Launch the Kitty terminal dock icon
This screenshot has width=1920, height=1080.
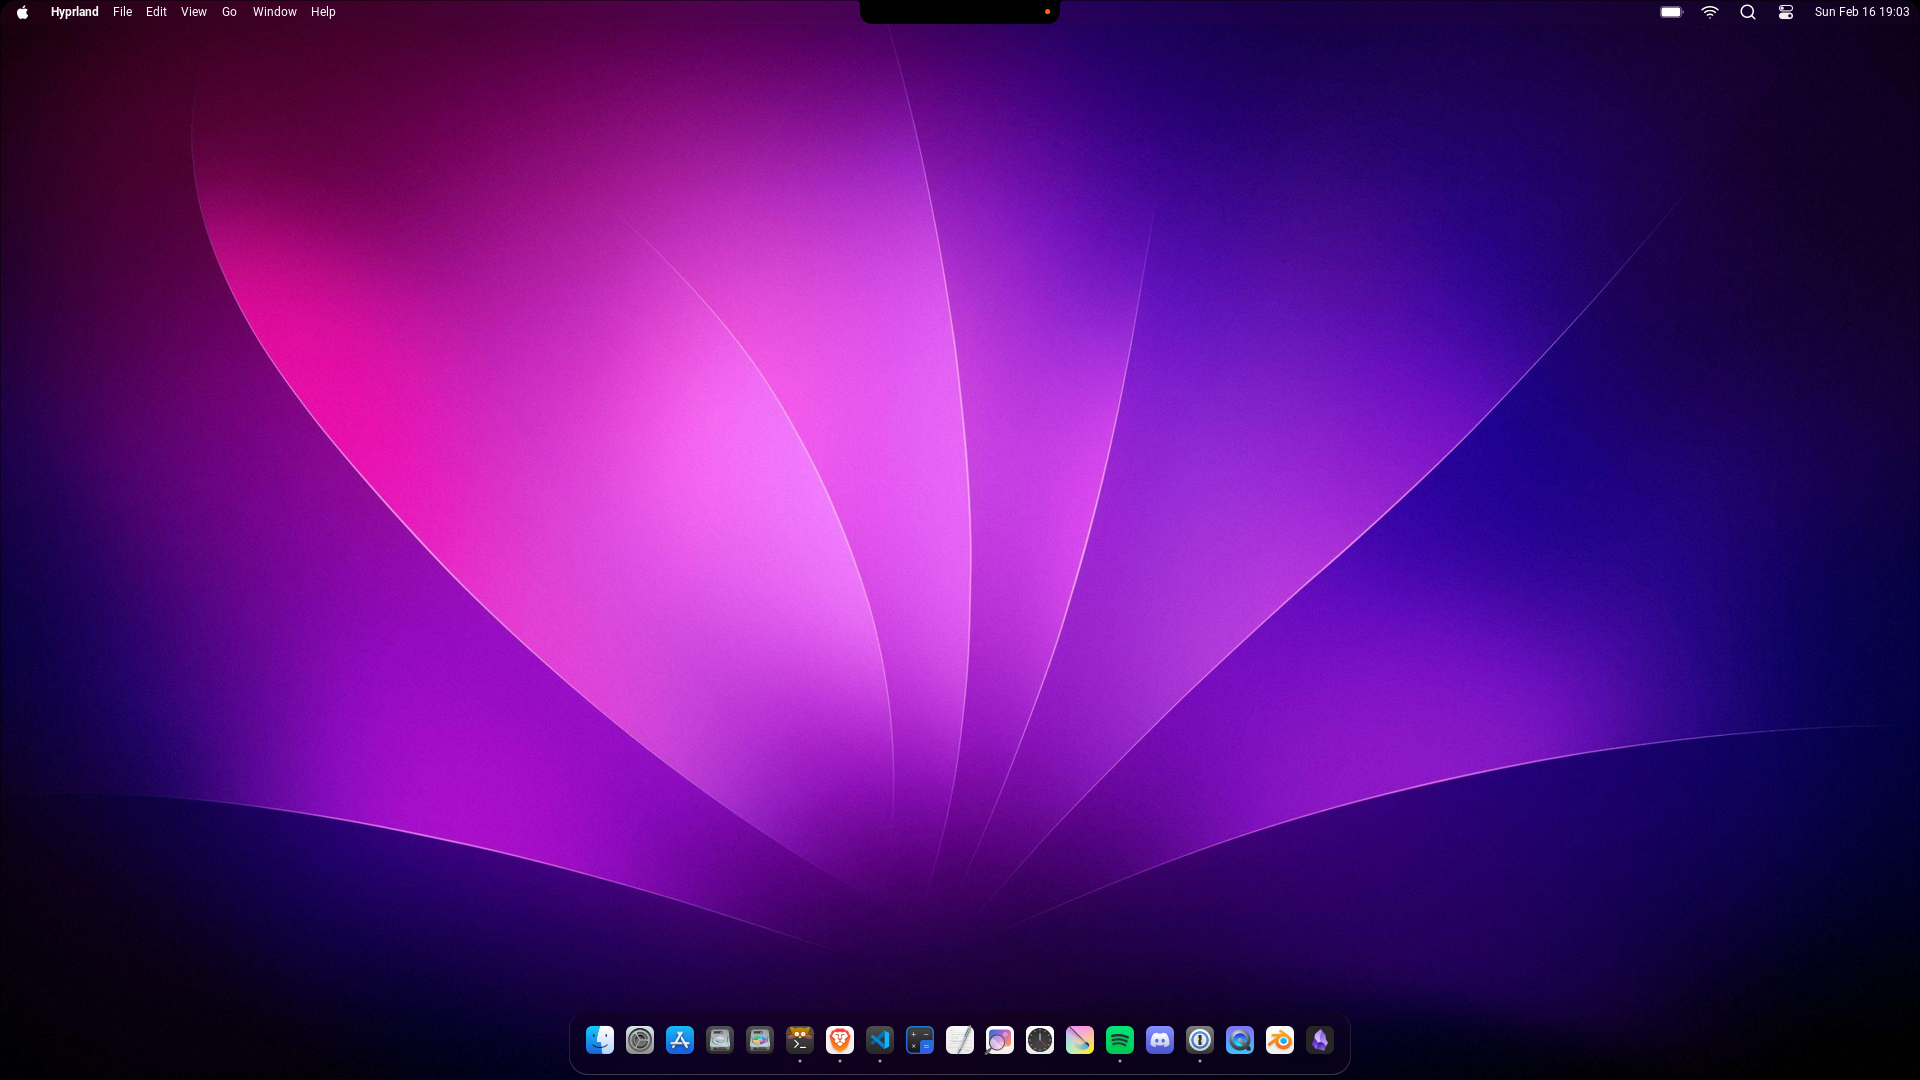click(800, 1040)
